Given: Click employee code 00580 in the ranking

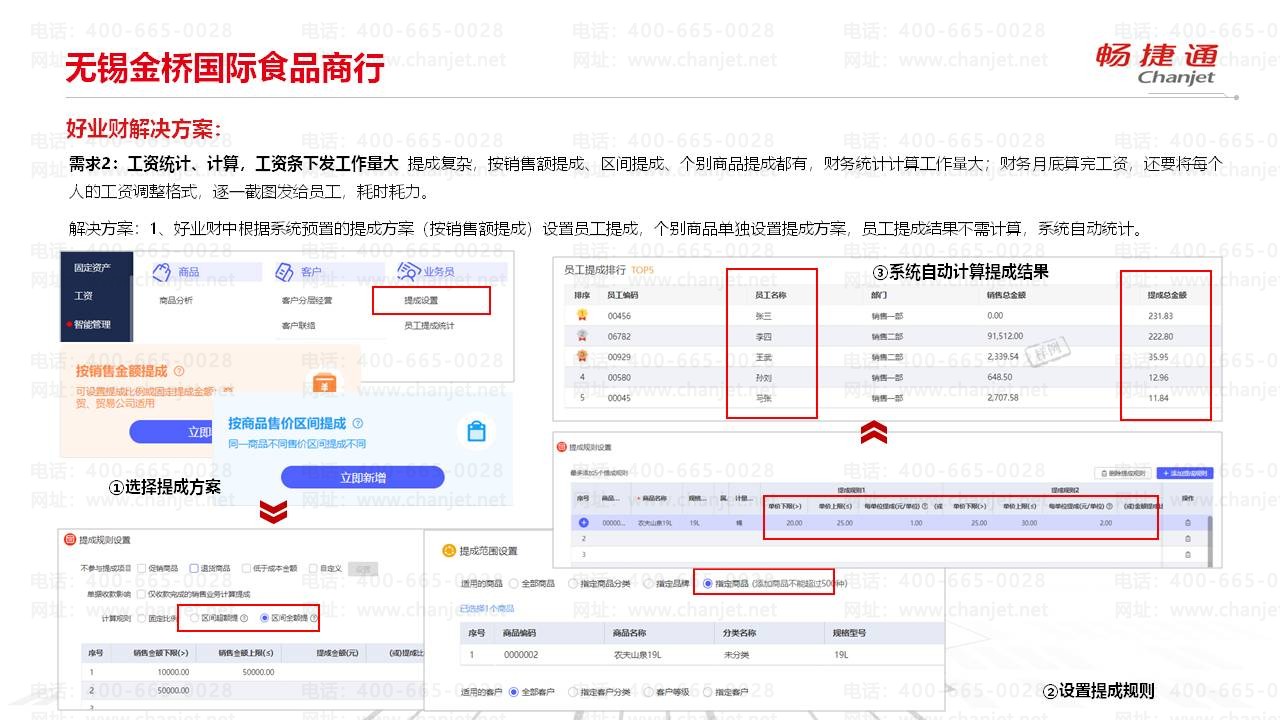Looking at the screenshot, I should (x=619, y=377).
